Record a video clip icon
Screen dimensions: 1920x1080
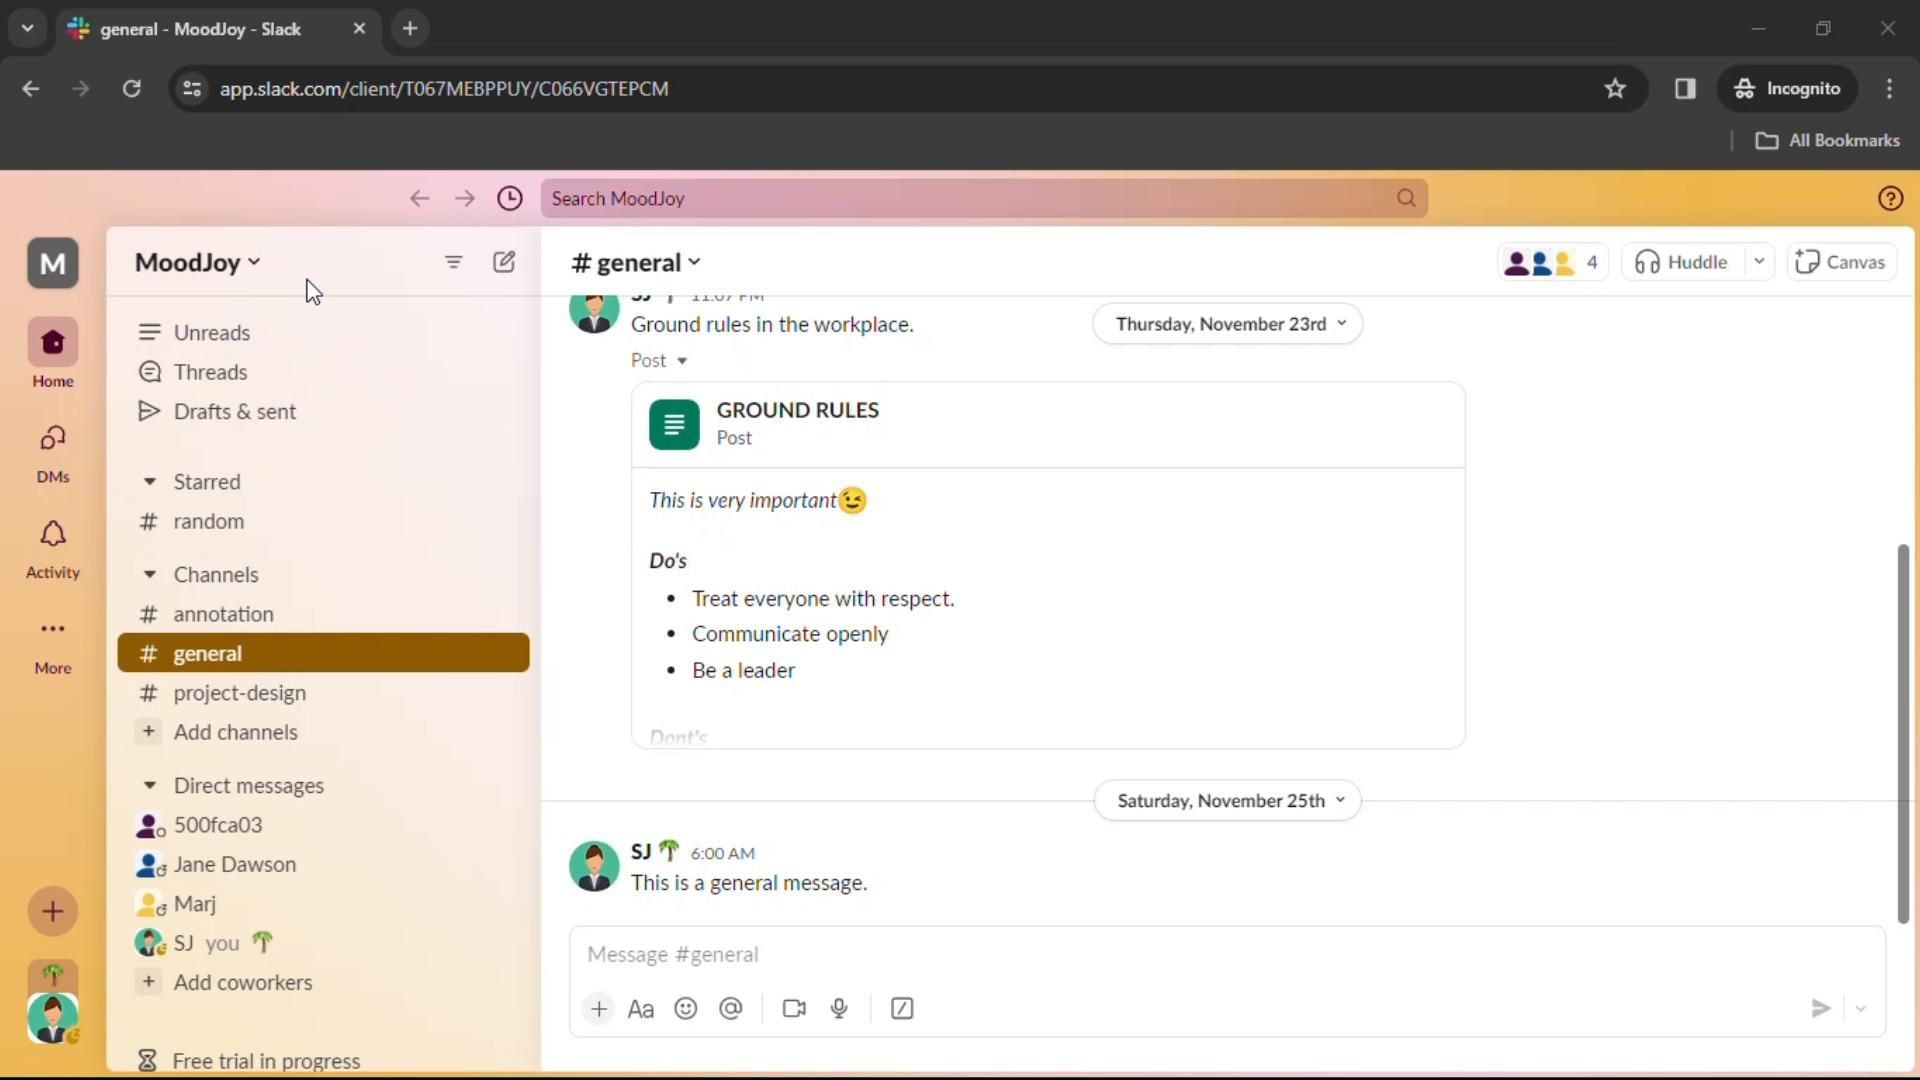[x=794, y=1008]
